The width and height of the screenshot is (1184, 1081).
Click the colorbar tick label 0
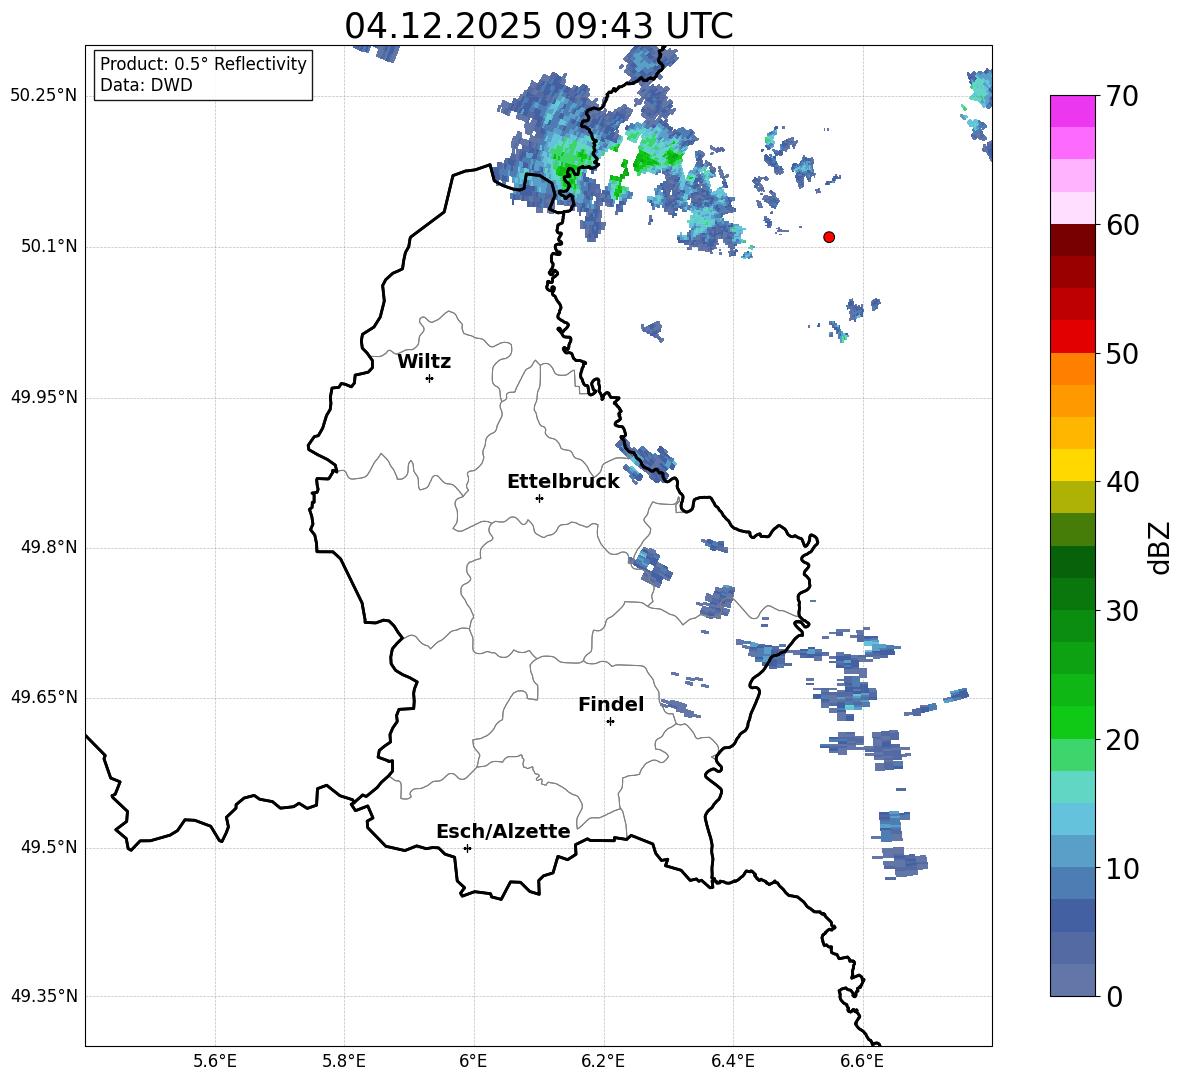pos(1114,996)
